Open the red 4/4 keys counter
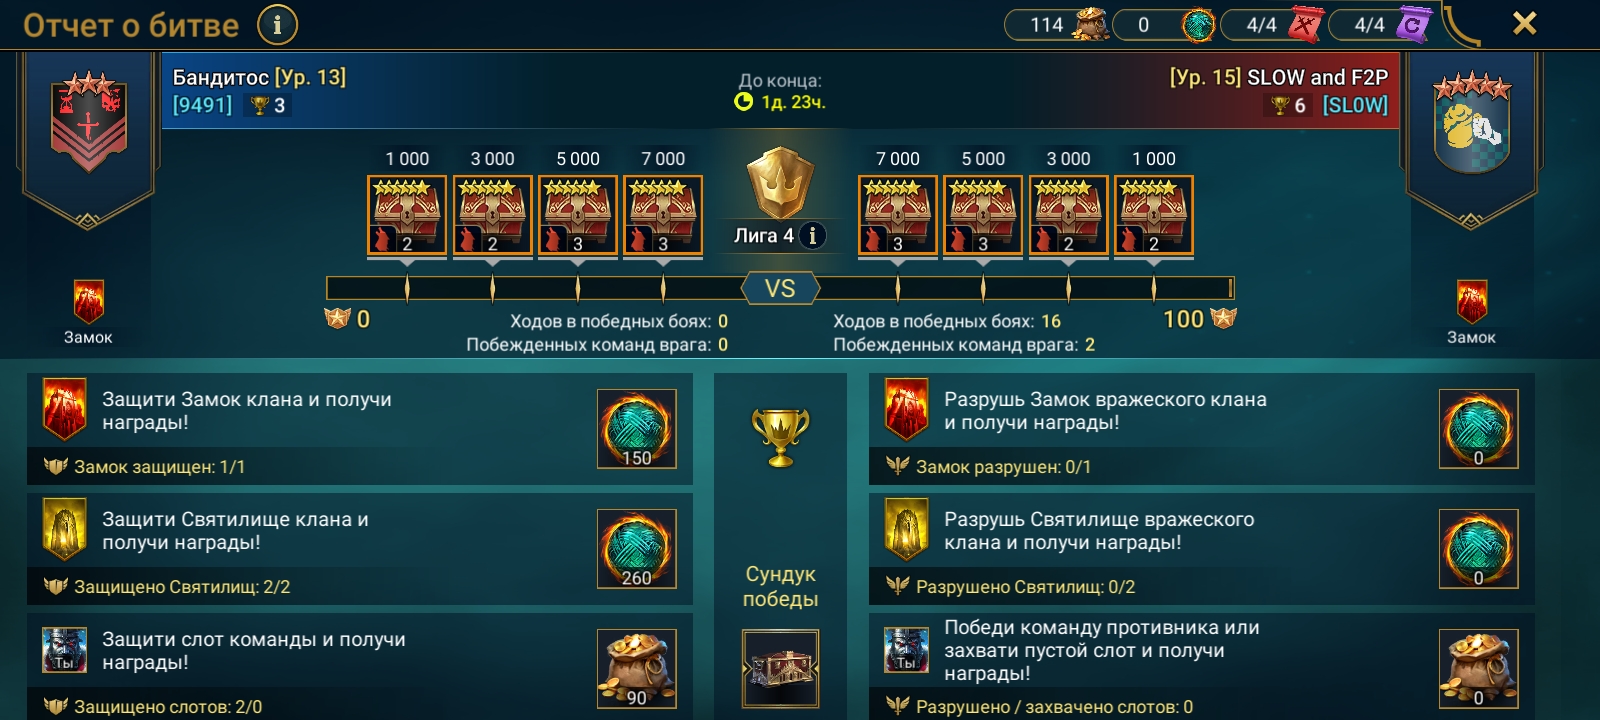 click(x=1273, y=24)
